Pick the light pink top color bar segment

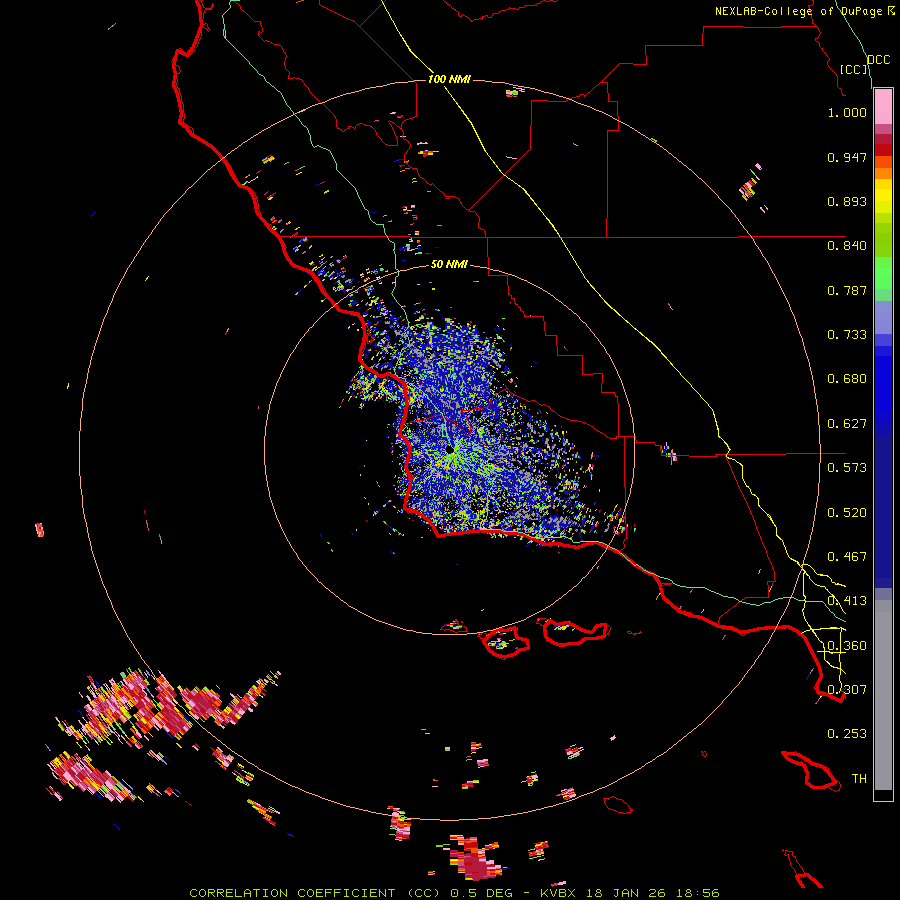(883, 107)
